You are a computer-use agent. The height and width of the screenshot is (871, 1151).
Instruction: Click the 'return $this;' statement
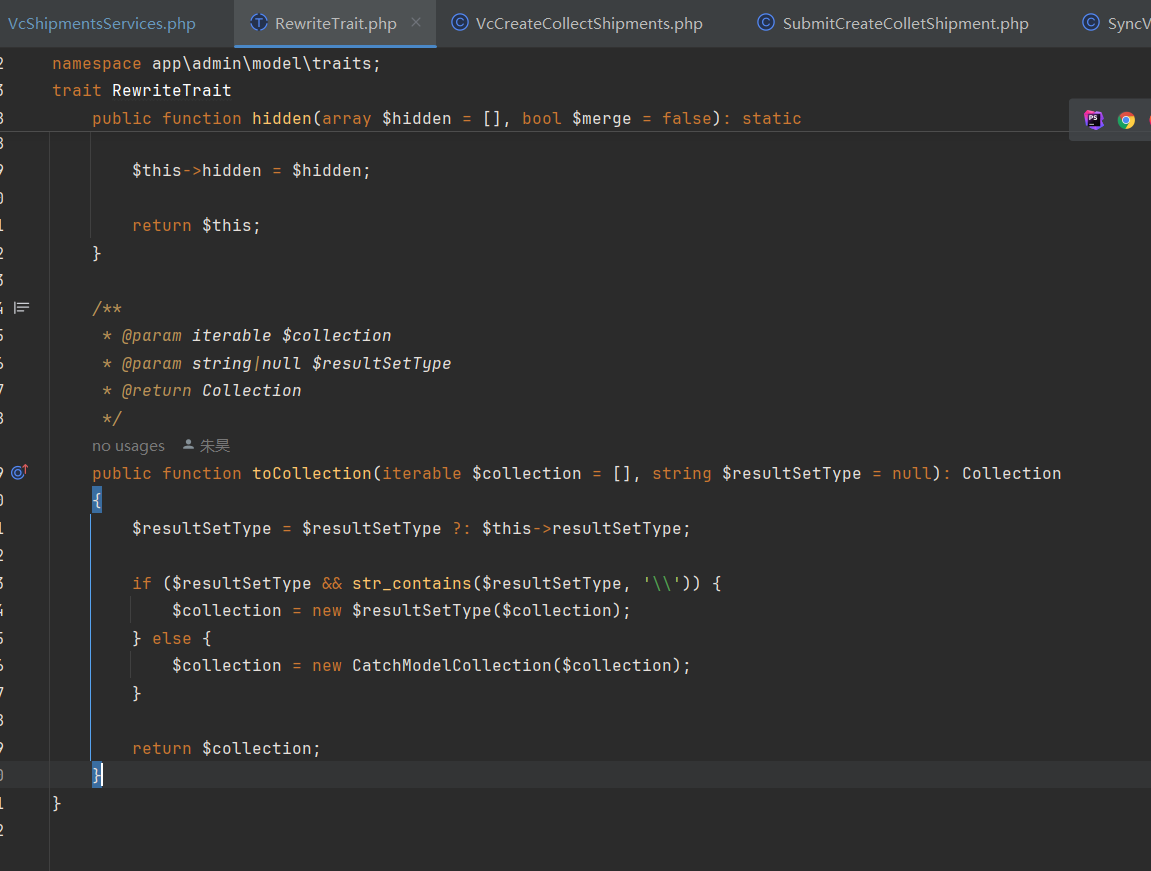tap(197, 225)
